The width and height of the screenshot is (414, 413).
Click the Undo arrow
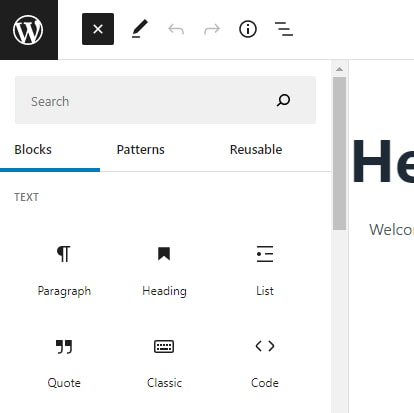coord(176,29)
